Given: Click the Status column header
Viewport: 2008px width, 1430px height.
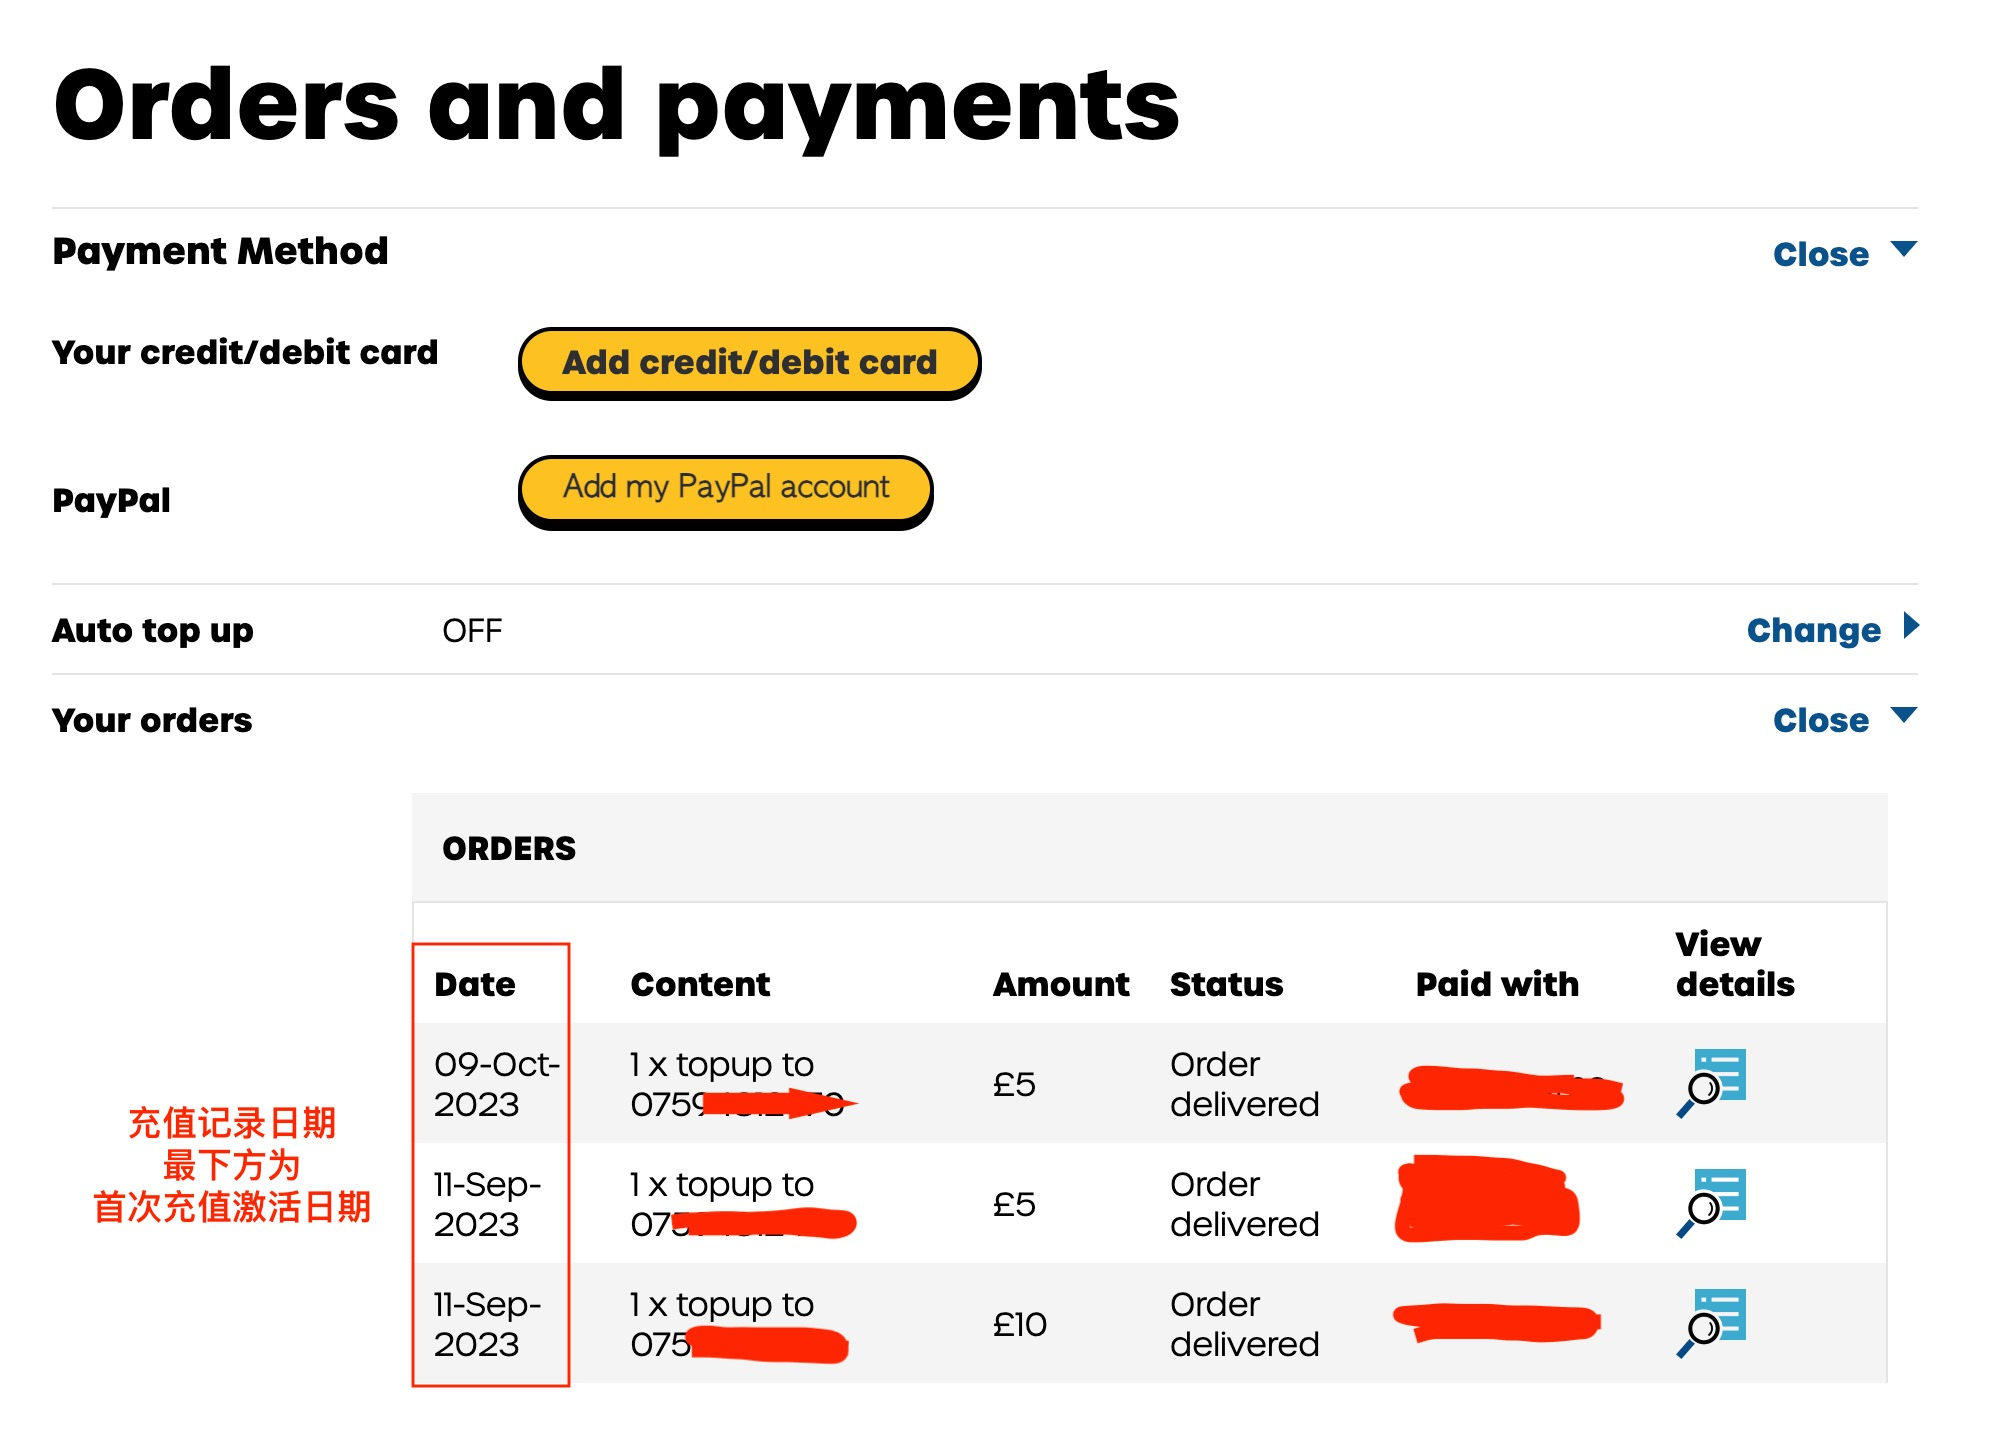Looking at the screenshot, I should click(1226, 984).
